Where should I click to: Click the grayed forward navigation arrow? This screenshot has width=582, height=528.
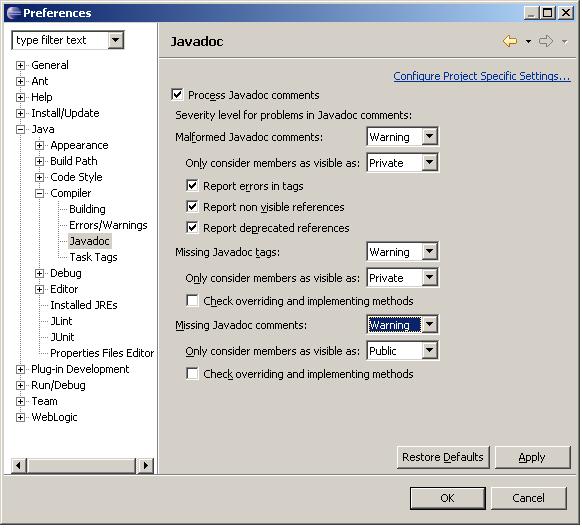(x=546, y=41)
